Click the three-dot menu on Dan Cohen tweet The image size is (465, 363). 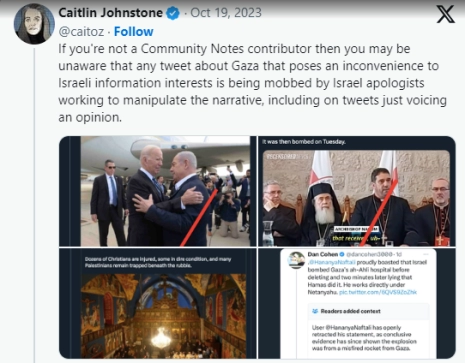426,254
